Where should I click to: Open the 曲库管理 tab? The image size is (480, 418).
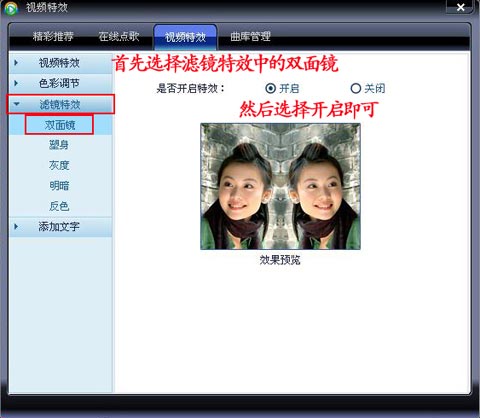250,36
